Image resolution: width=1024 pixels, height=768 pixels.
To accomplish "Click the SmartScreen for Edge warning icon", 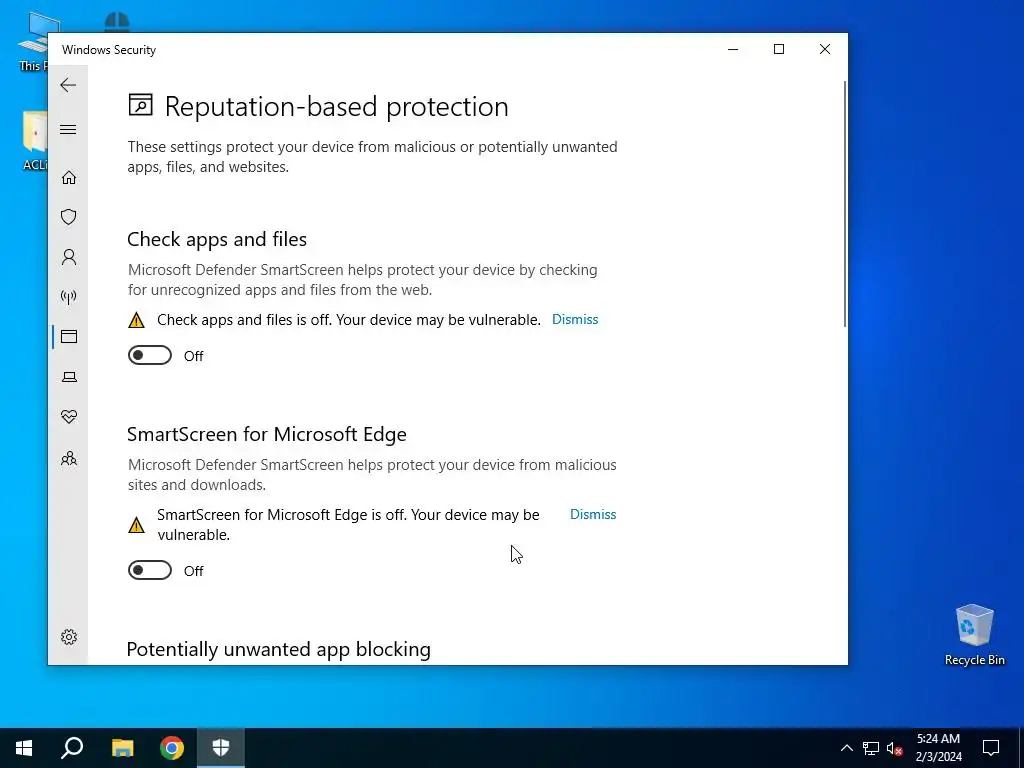I will point(136,525).
